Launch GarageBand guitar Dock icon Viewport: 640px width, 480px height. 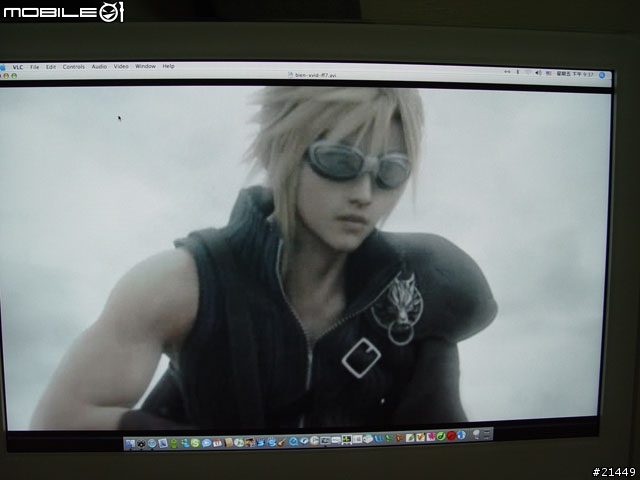pos(281,442)
